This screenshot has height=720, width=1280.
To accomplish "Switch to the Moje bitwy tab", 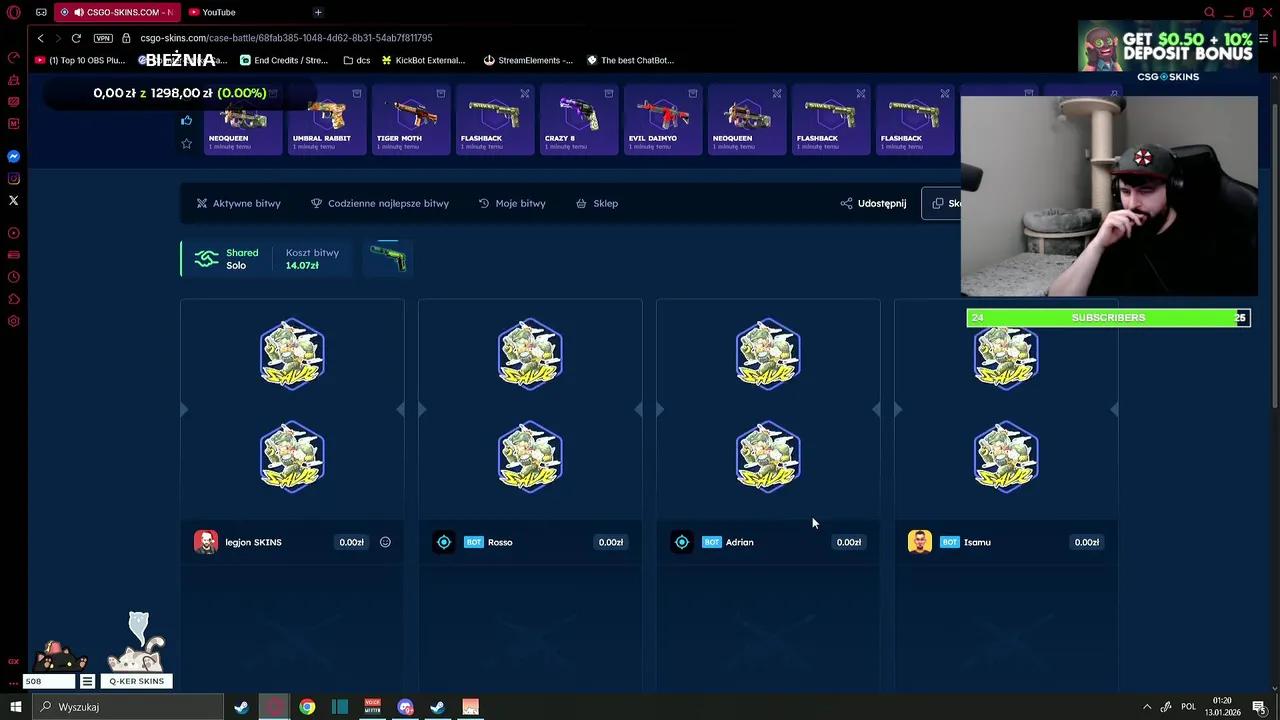I will (512, 203).
